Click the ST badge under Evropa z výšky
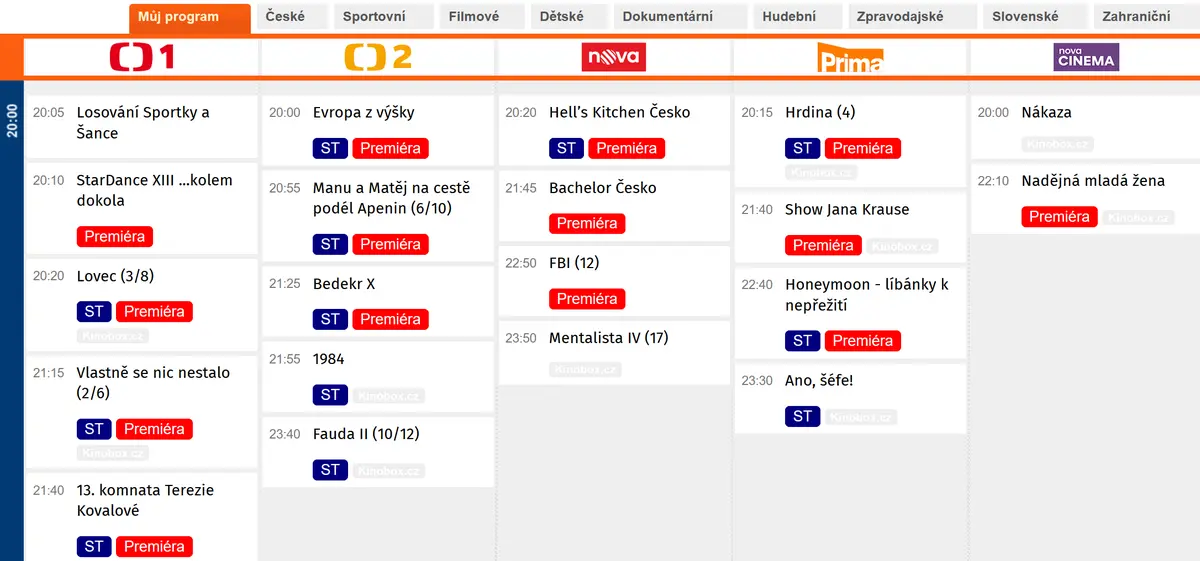Image resolution: width=1200 pixels, height=561 pixels. [x=331, y=149]
